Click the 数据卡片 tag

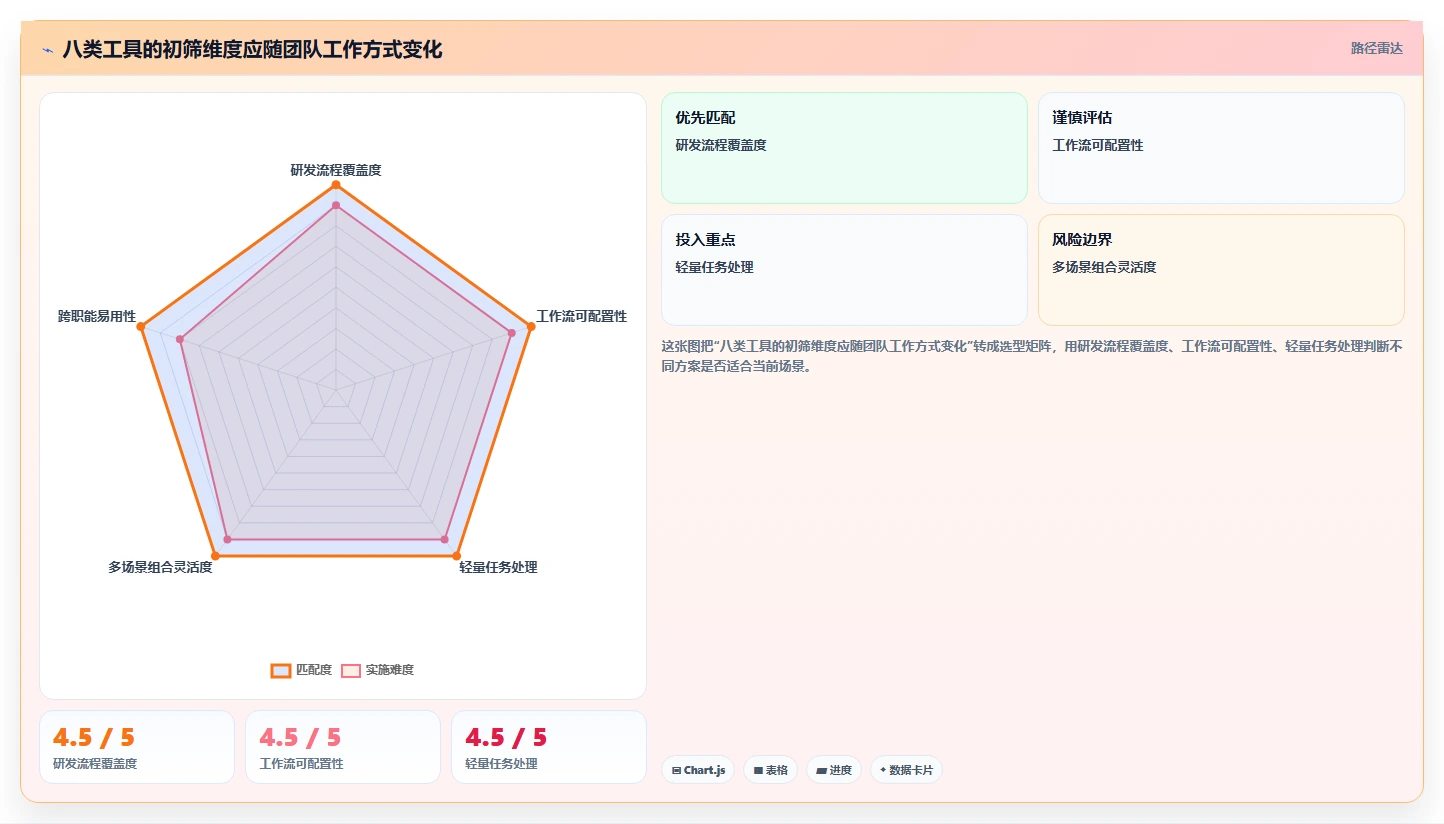906,770
